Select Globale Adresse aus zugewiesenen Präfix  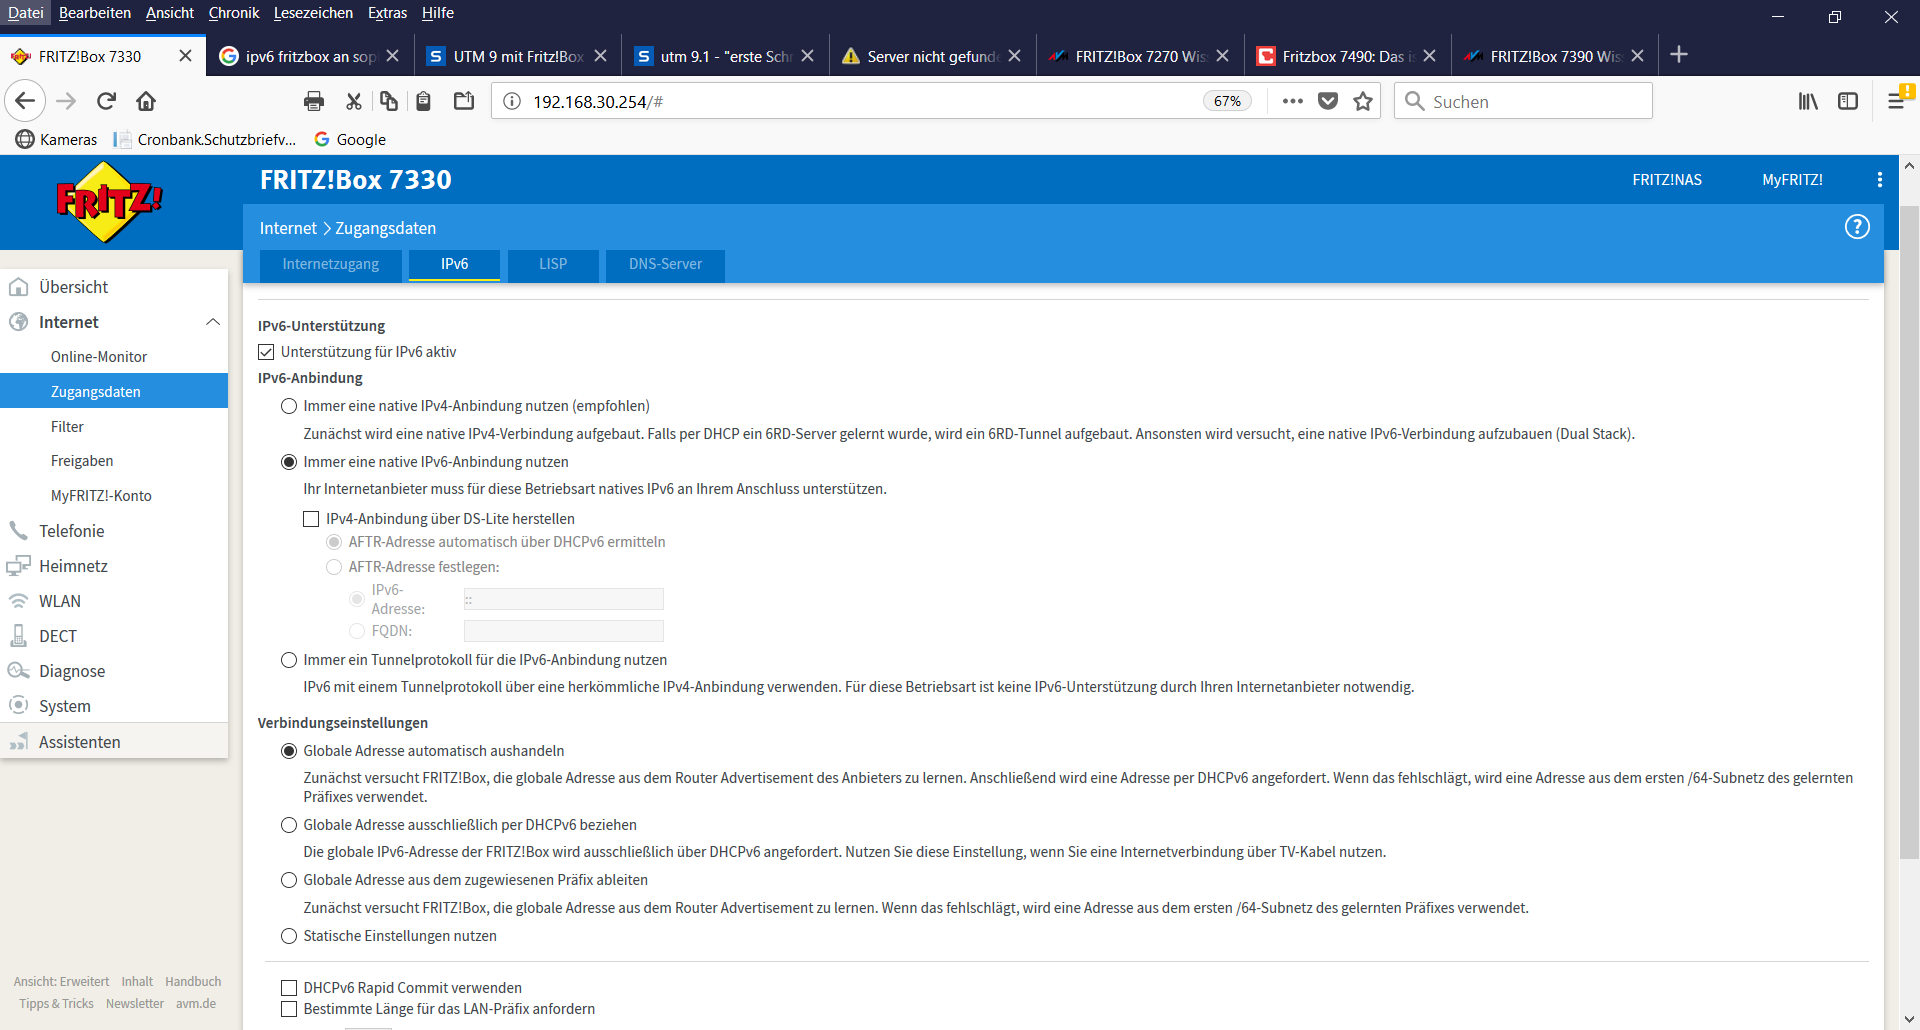pos(289,880)
